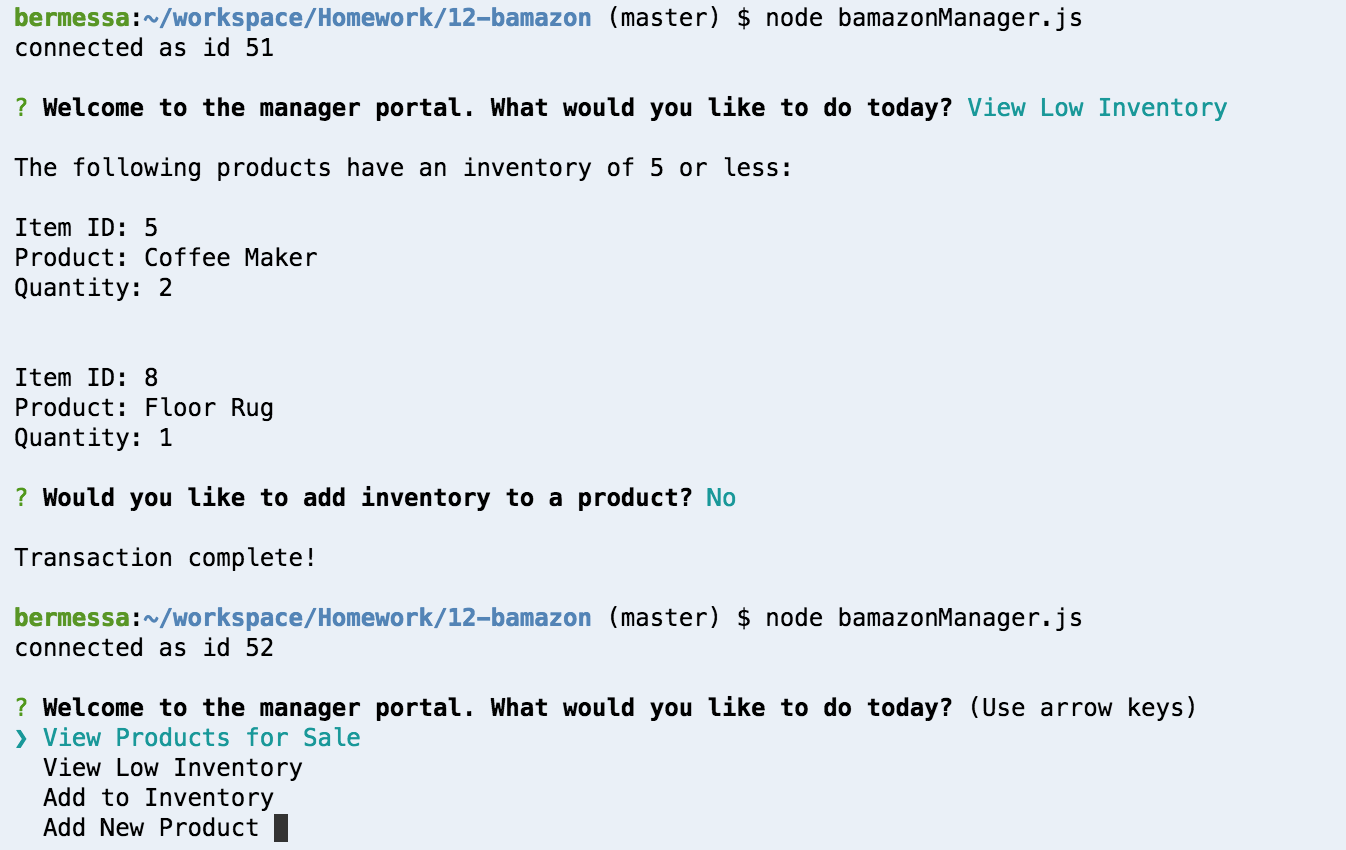Click the Product: Floor Rug line
This screenshot has height=850, width=1346.
coord(144,408)
